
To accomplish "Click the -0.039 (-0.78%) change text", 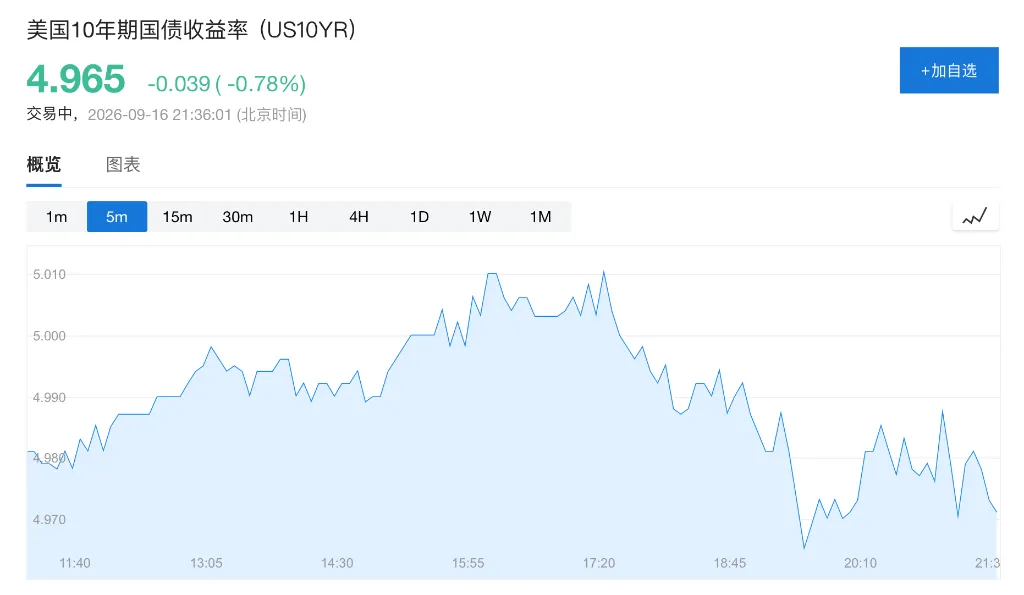I will pos(227,84).
